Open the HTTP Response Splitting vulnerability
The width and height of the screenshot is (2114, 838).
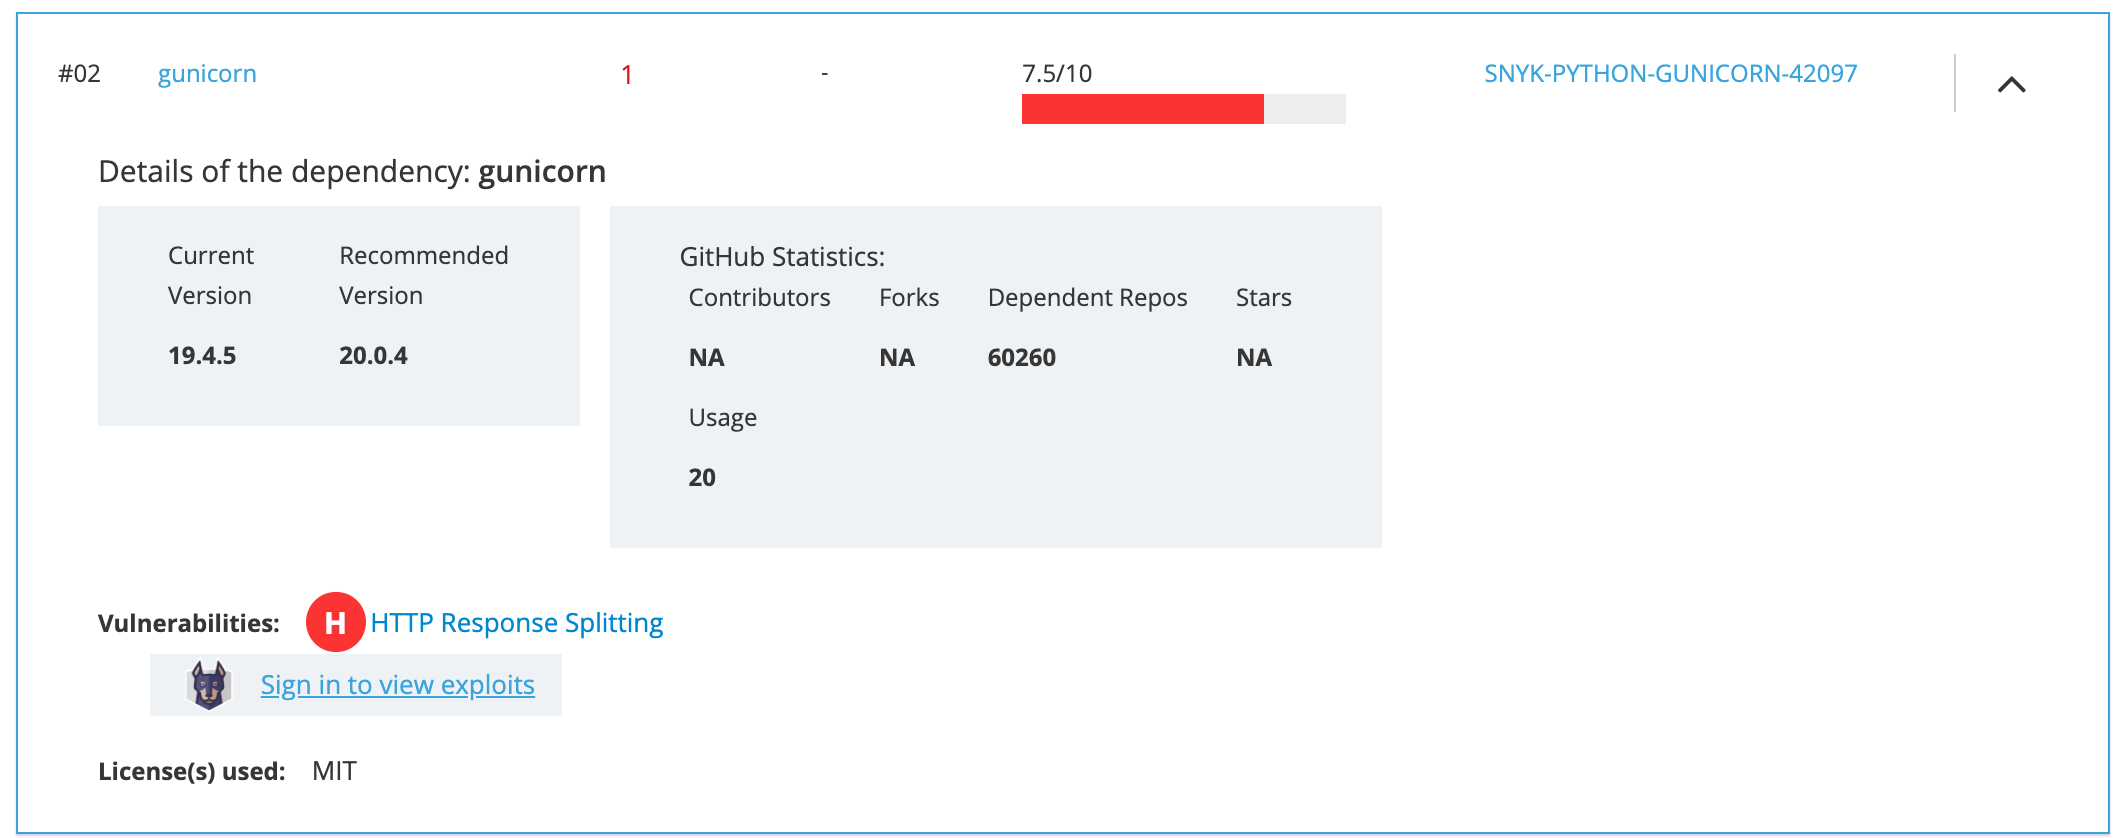pos(516,623)
